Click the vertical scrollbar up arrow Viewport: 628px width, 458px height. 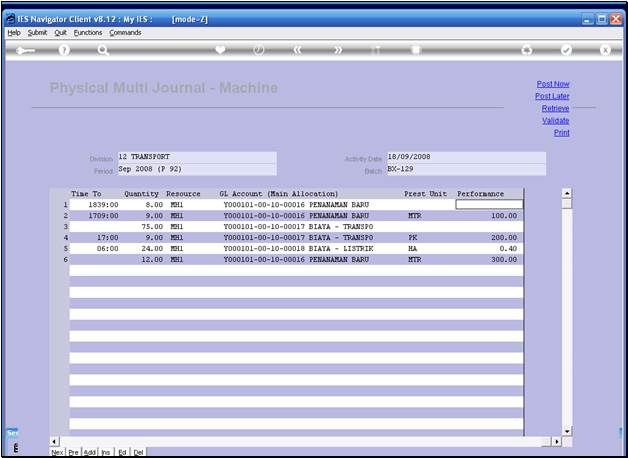(x=567, y=193)
